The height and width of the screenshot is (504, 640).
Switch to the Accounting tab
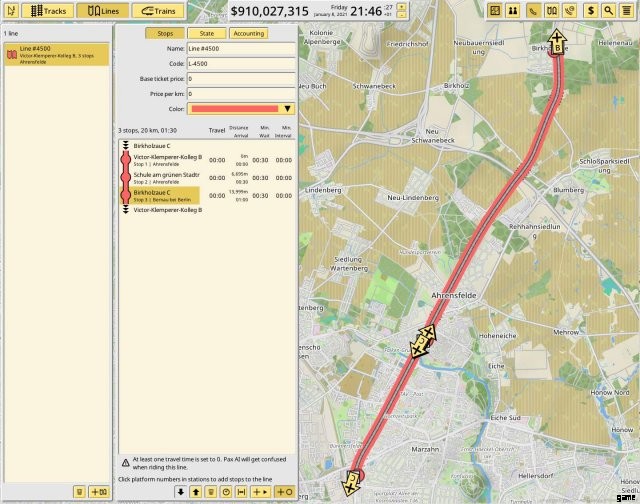tap(248, 33)
